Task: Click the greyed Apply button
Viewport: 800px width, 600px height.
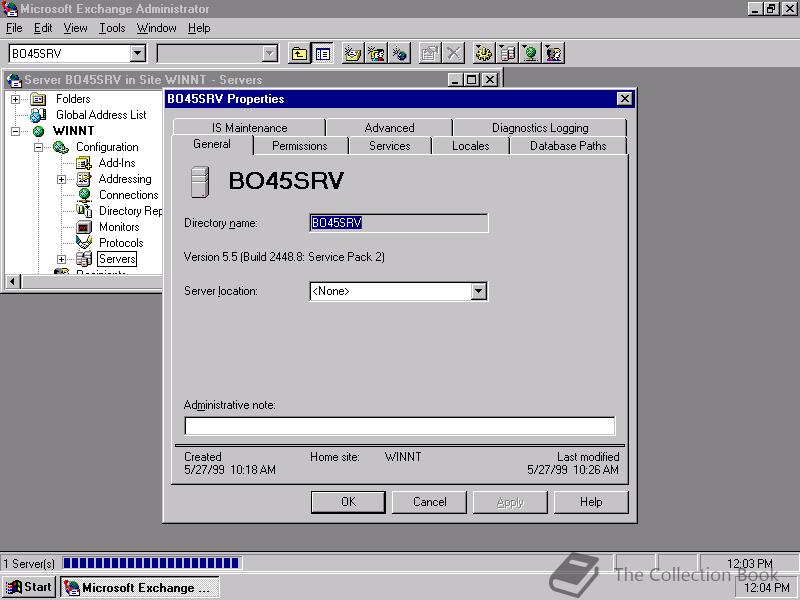Action: pos(510,502)
